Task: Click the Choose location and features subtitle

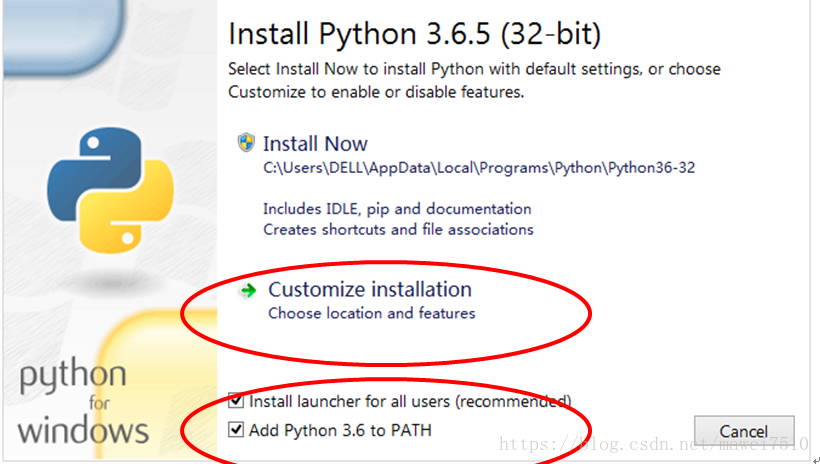Action: (371, 313)
